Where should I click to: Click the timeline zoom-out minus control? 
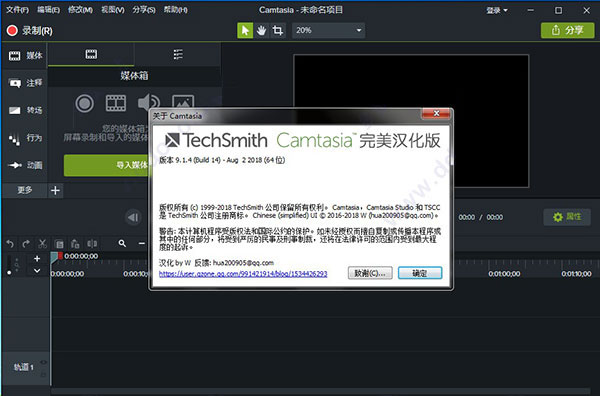[142, 243]
